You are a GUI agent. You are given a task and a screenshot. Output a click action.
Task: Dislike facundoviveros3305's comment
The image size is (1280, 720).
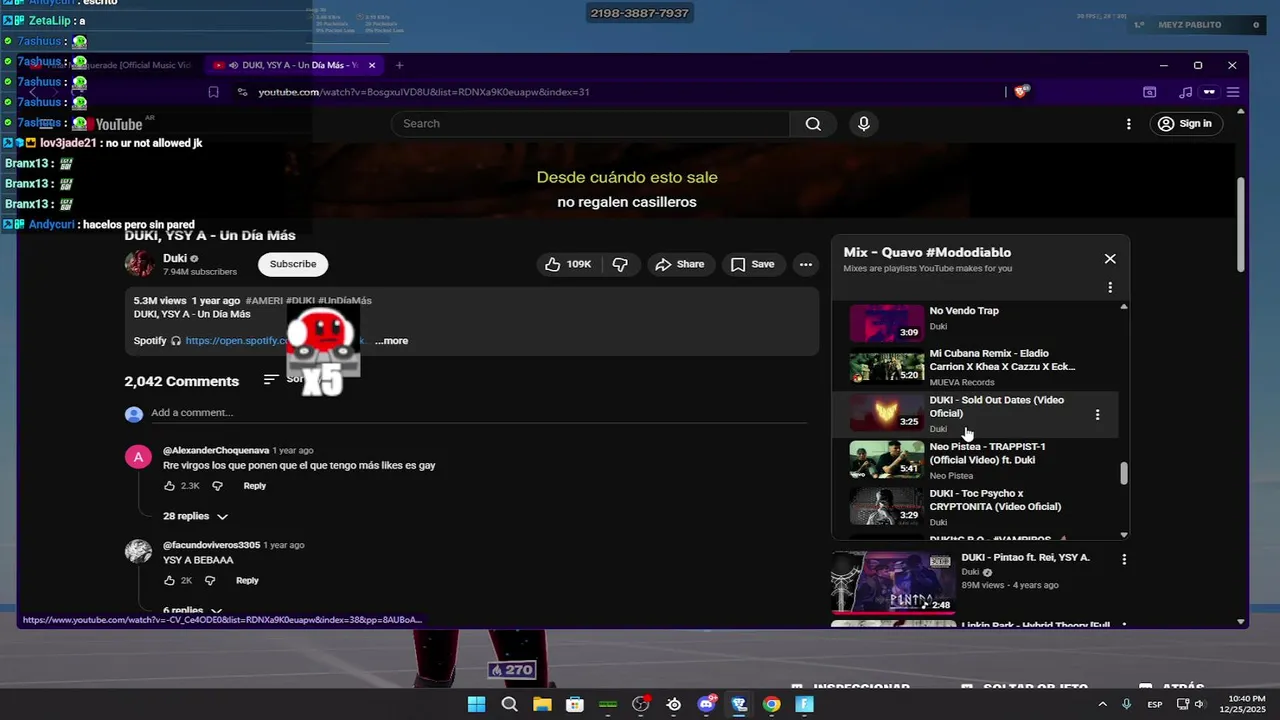pos(210,581)
